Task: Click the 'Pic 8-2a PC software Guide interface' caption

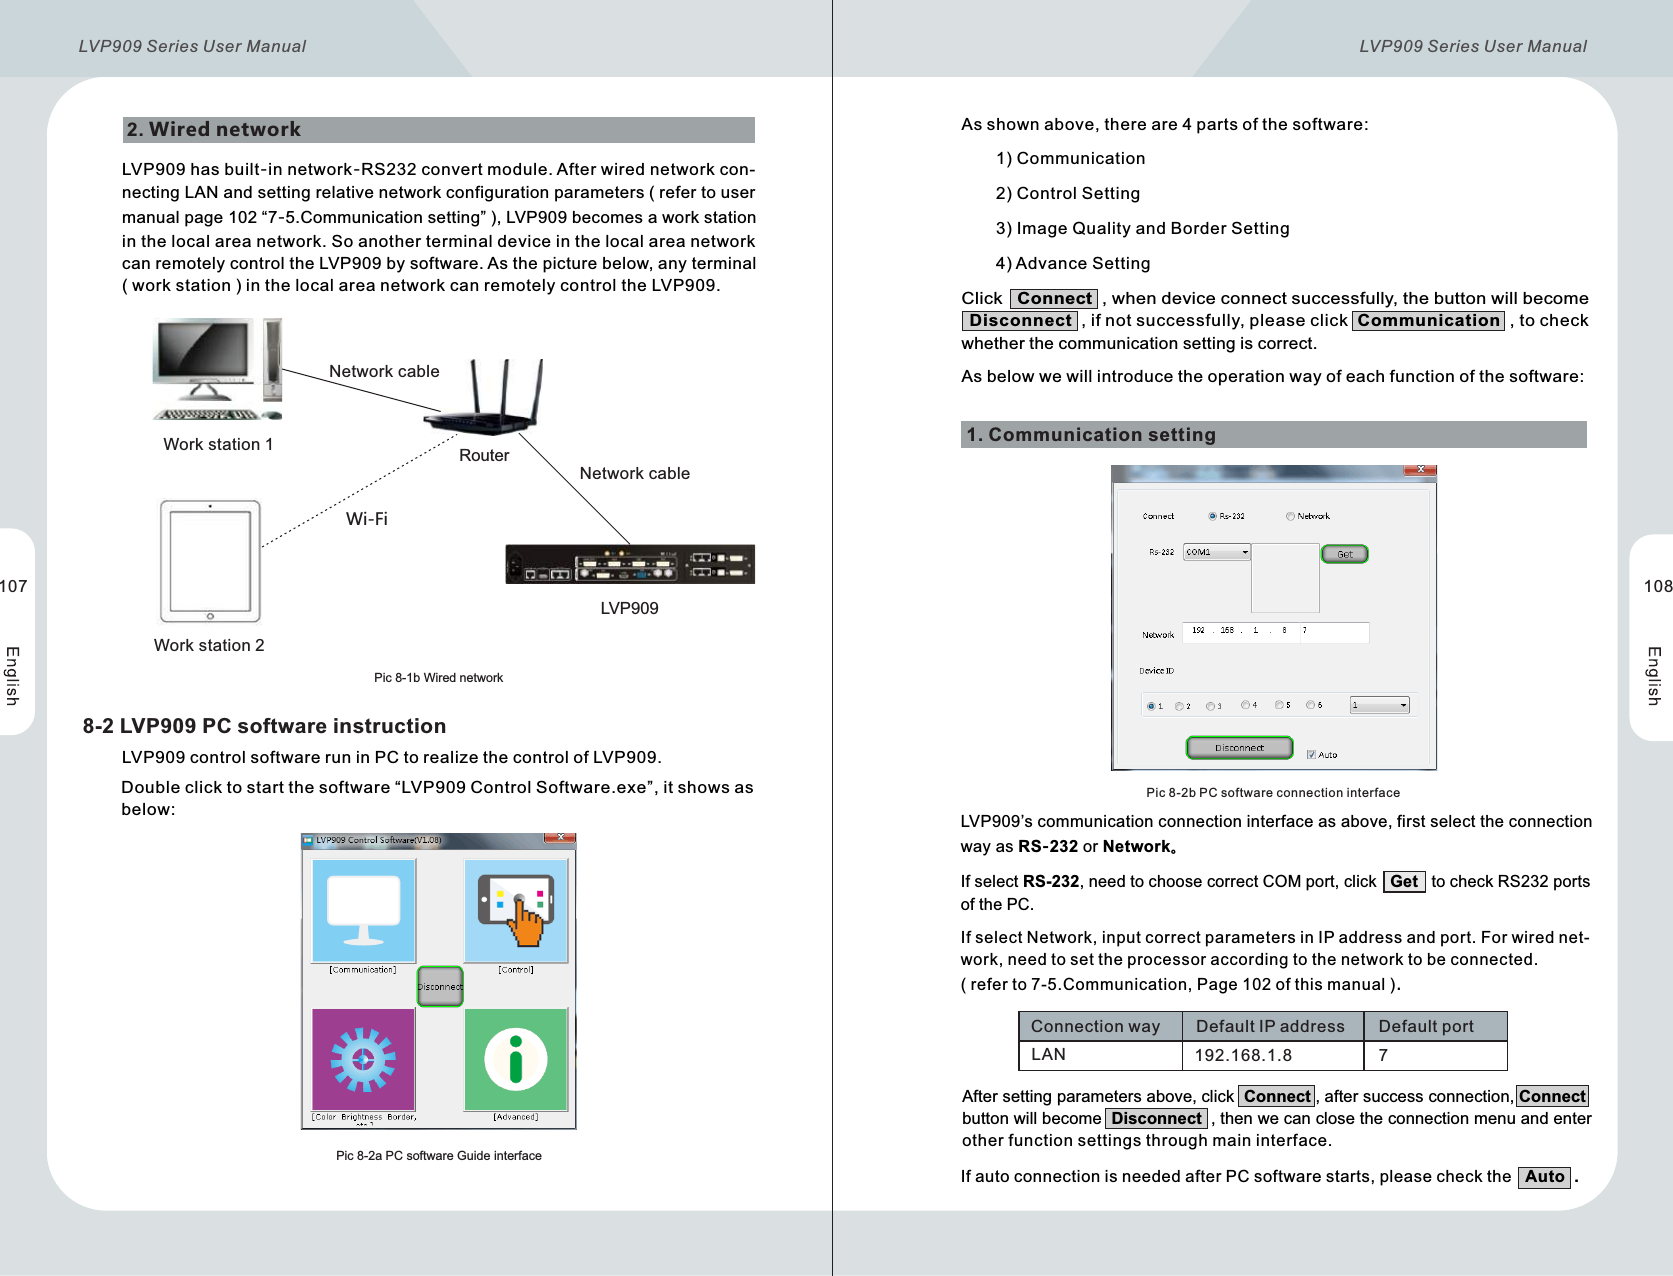Action: [439, 1156]
